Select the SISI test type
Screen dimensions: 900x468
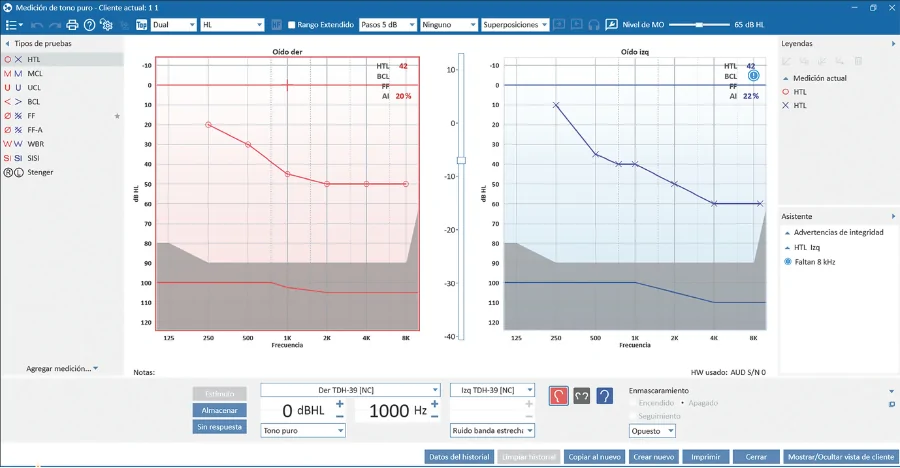(34, 158)
